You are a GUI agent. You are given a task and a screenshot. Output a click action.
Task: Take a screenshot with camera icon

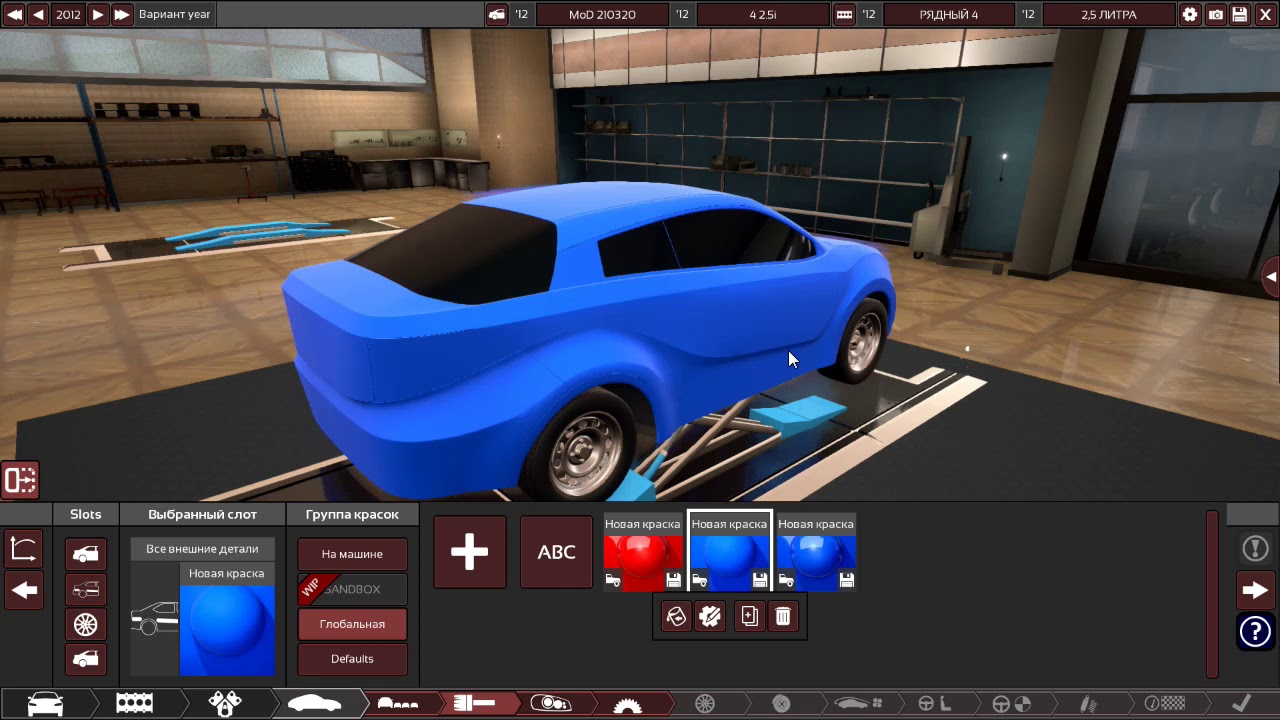(x=1215, y=14)
